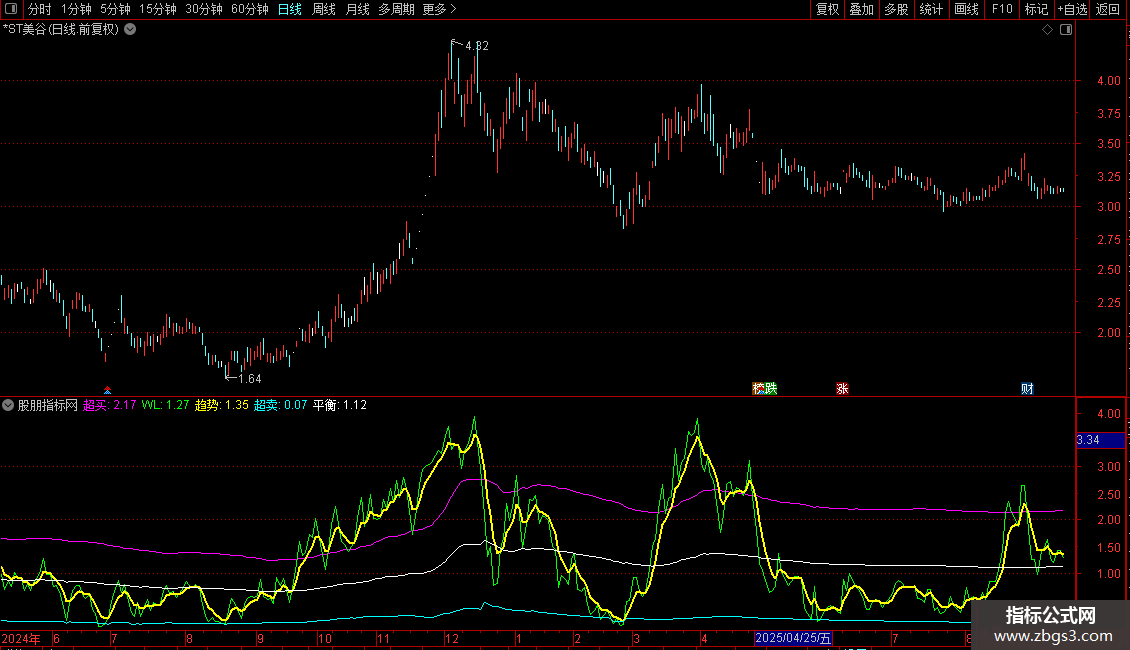Click the blue 财 financial marker
Viewport: 1130px width, 650px height.
1028,388
